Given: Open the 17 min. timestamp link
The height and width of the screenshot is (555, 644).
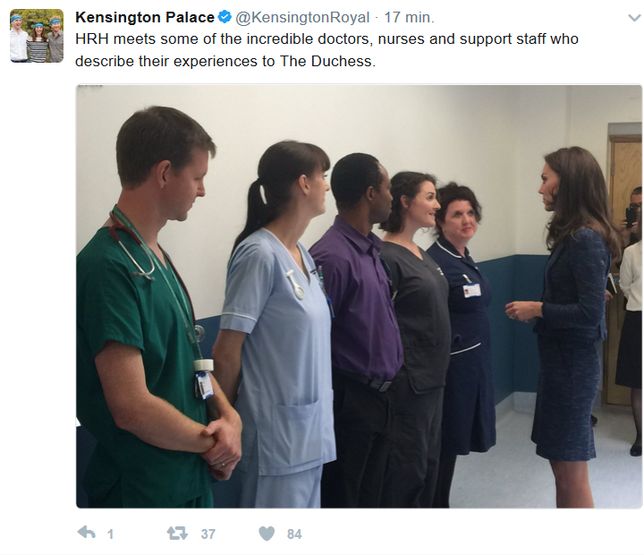Looking at the screenshot, I should pos(409,17).
